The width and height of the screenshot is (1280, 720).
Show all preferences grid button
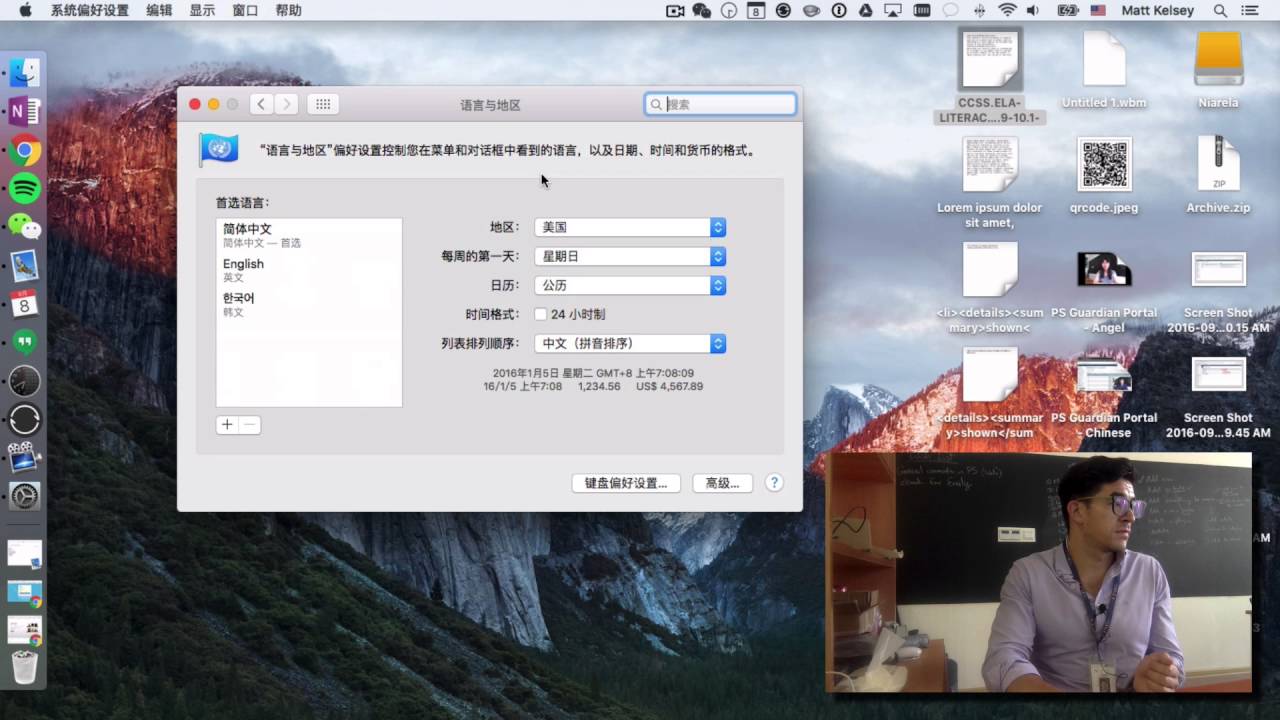[323, 104]
